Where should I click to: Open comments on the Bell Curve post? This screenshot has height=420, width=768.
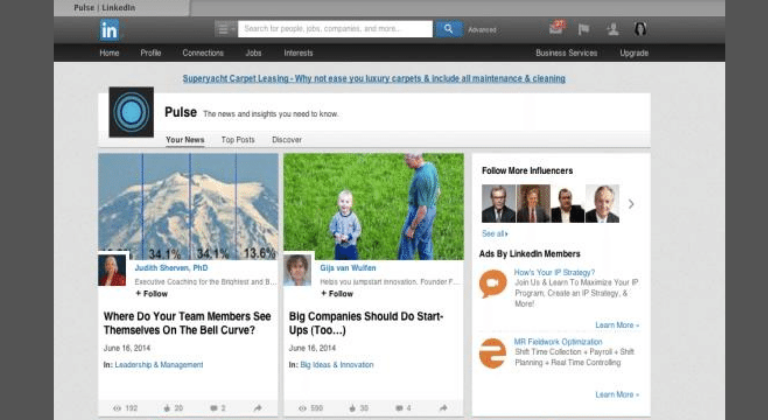pyautogui.click(x=214, y=408)
